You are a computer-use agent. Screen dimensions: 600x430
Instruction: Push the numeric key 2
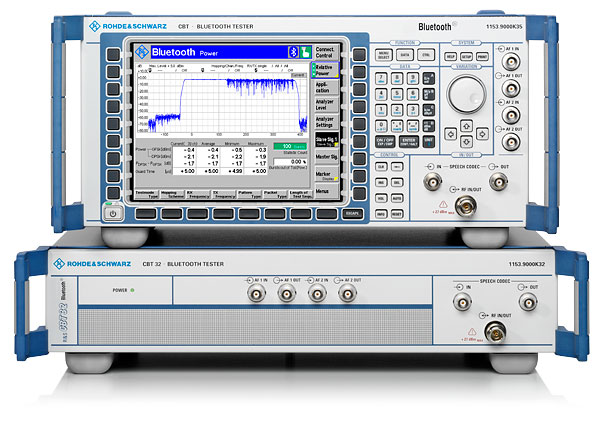tap(397, 110)
